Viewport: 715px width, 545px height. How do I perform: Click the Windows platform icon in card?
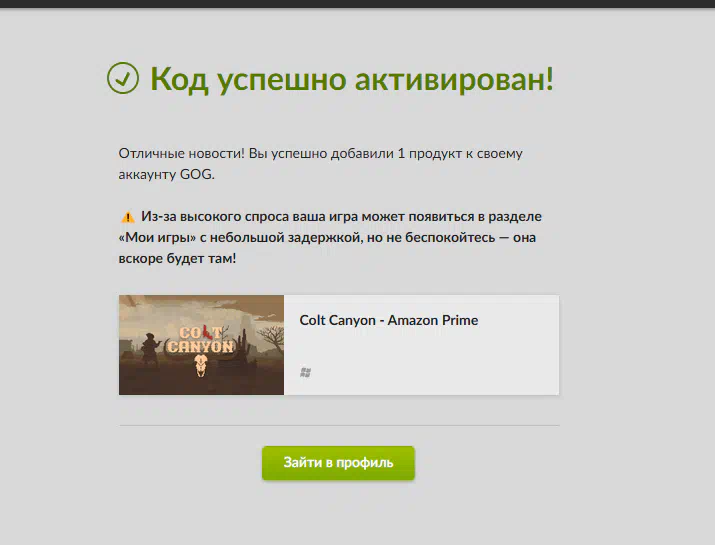coord(306,373)
